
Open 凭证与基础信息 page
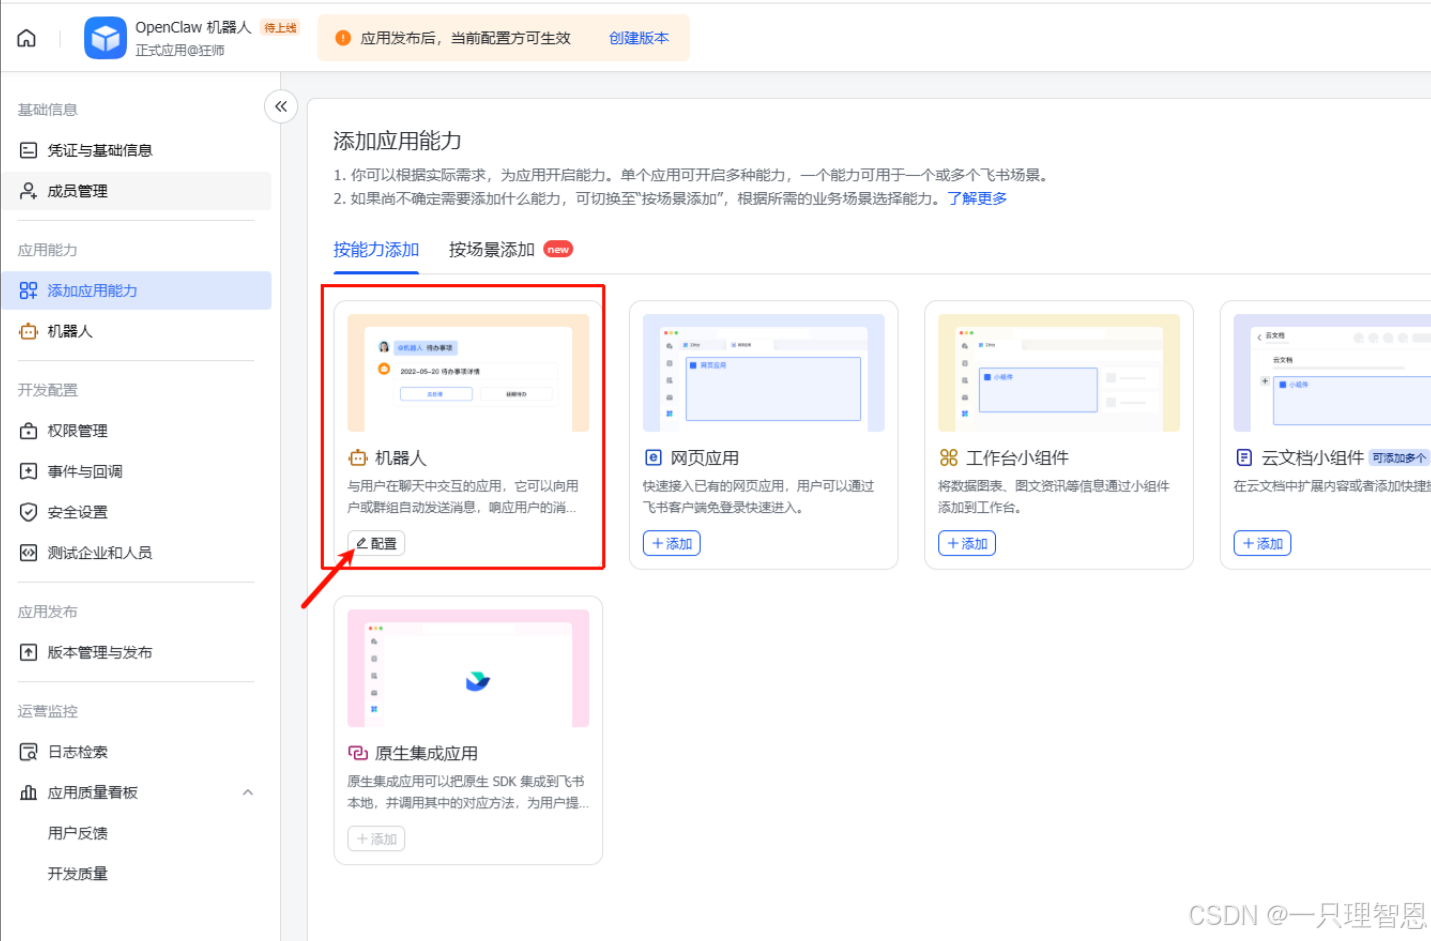pos(136,150)
